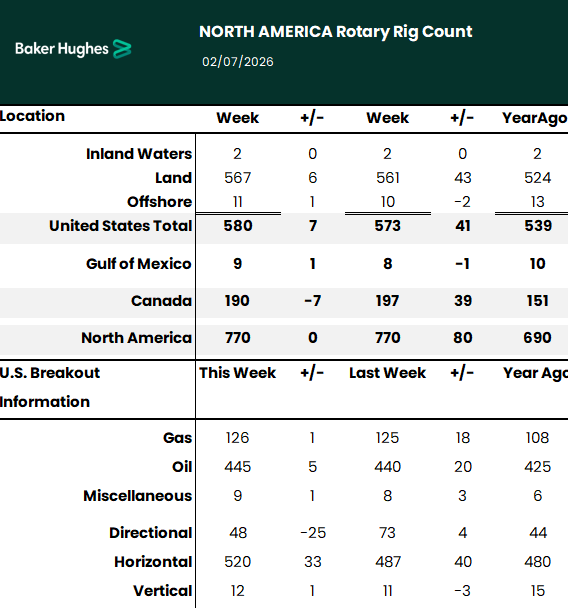This screenshot has height=608, width=568.
Task: Click the Directional change value -25
Action: click(x=313, y=533)
